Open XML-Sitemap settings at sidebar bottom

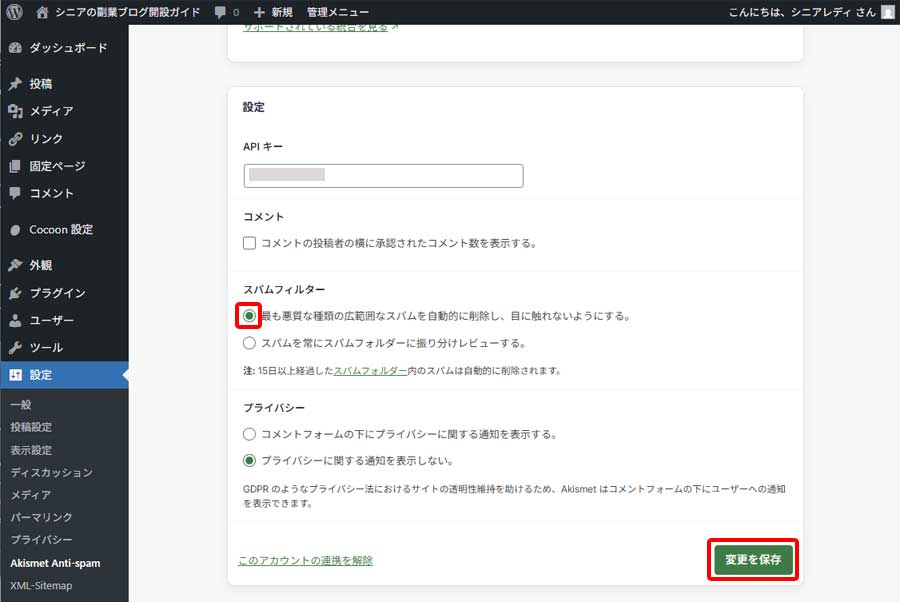(x=43, y=585)
